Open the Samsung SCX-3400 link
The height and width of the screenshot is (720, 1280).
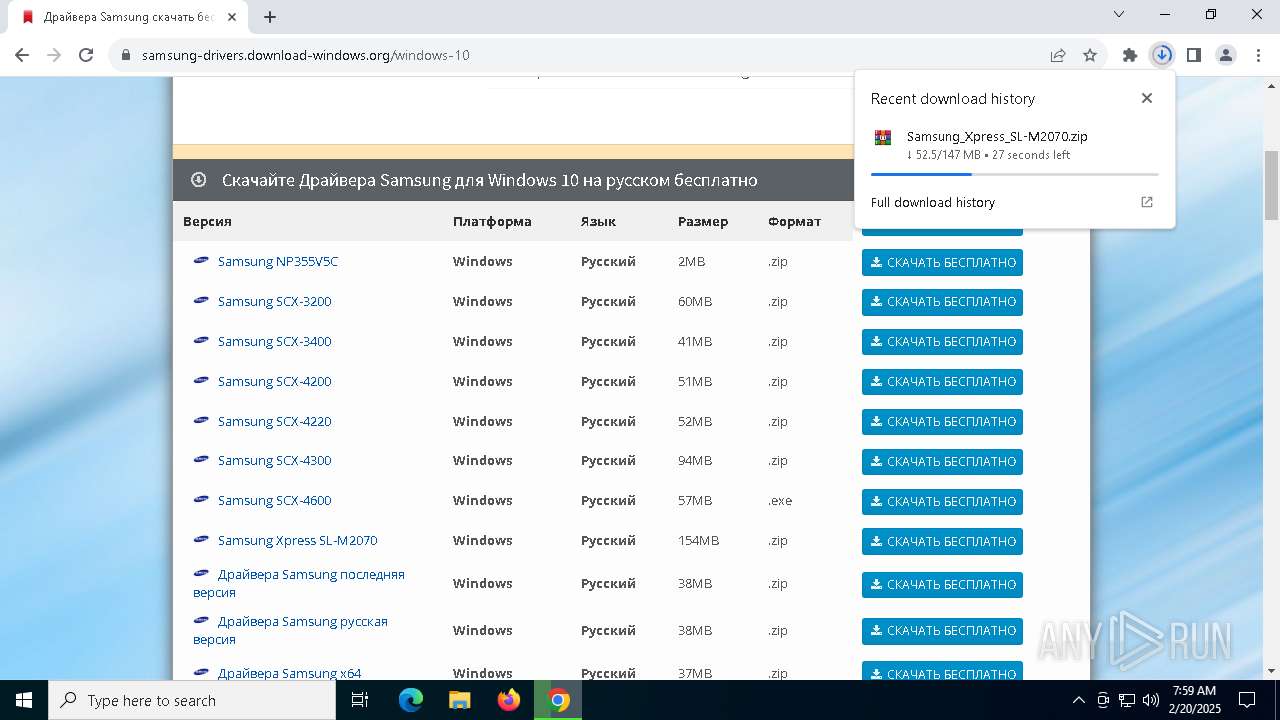pyautogui.click(x=274, y=341)
